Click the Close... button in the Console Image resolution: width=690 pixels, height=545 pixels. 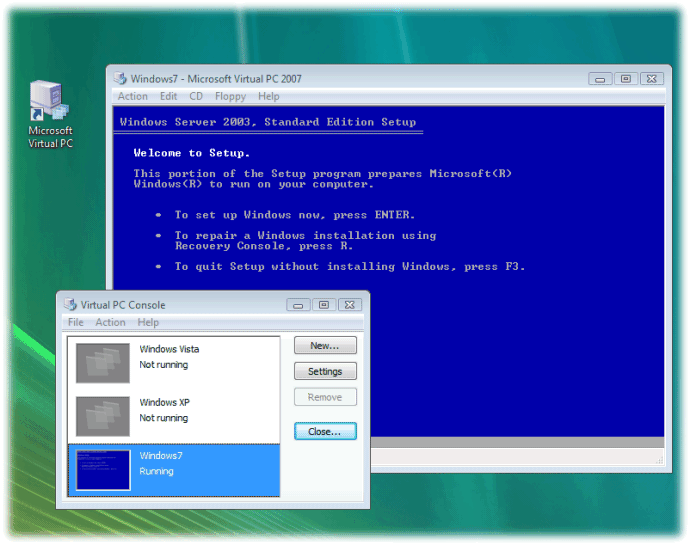coord(325,431)
